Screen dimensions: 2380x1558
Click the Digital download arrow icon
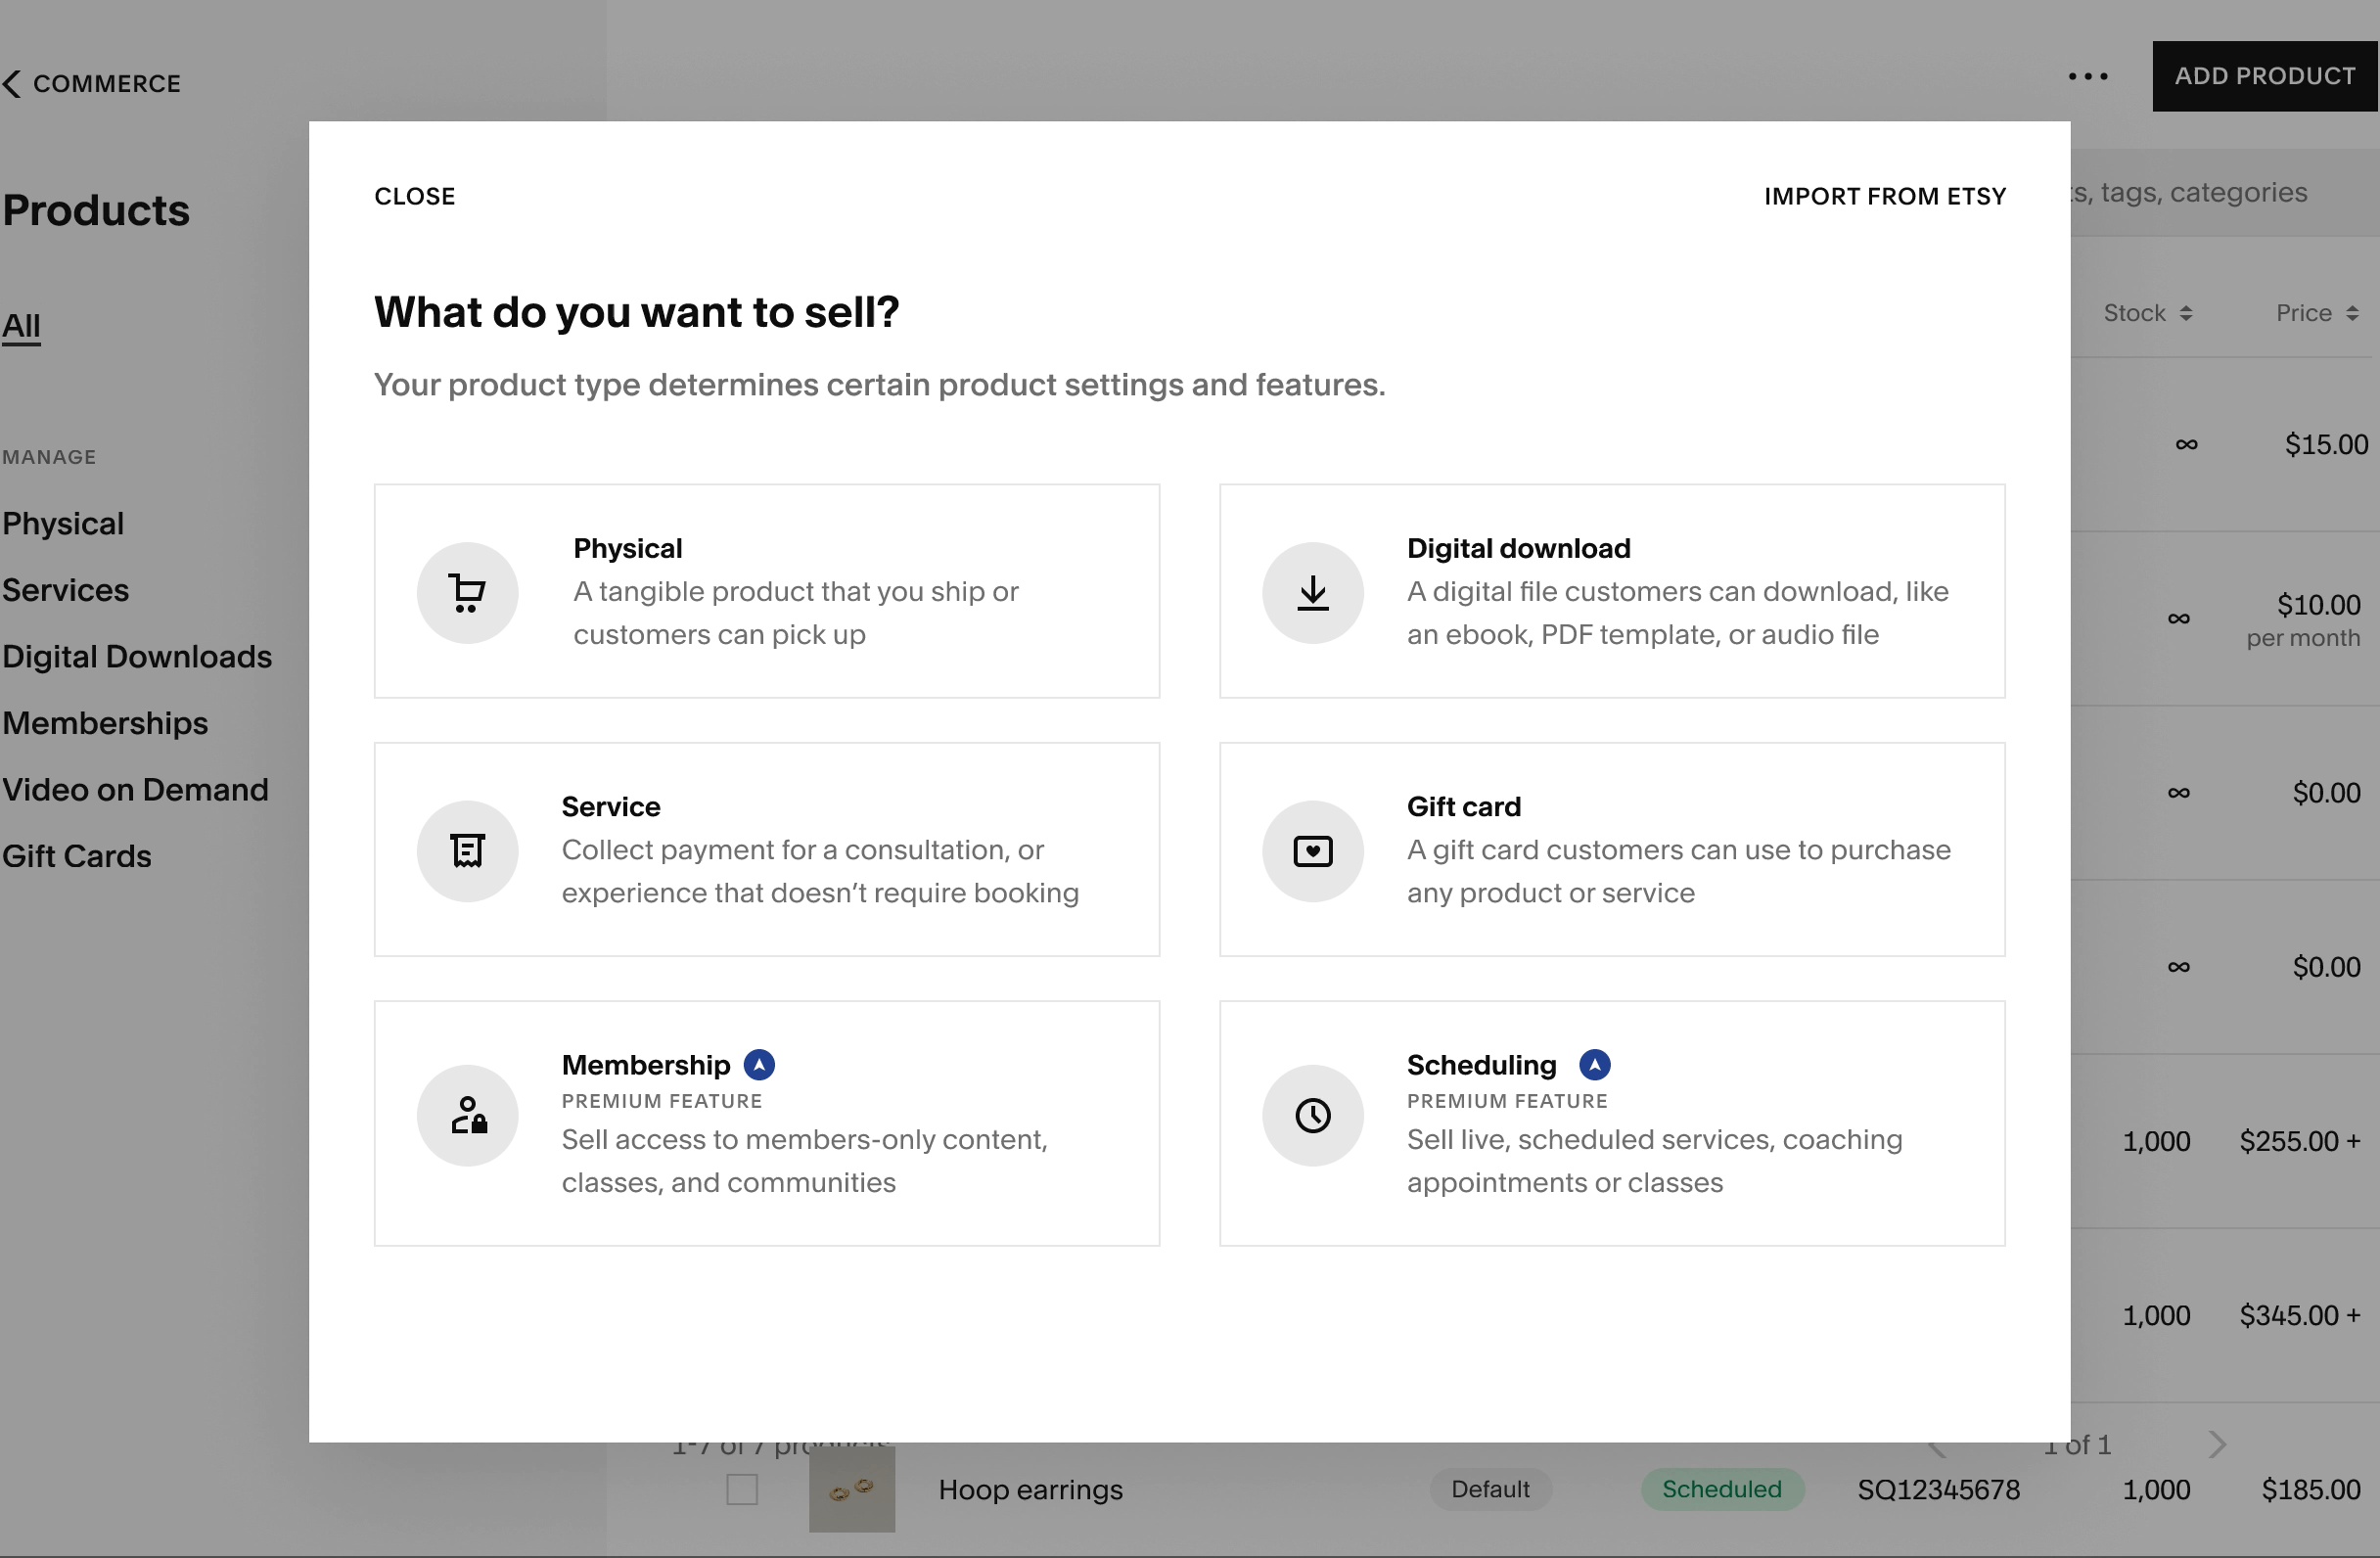[1312, 593]
